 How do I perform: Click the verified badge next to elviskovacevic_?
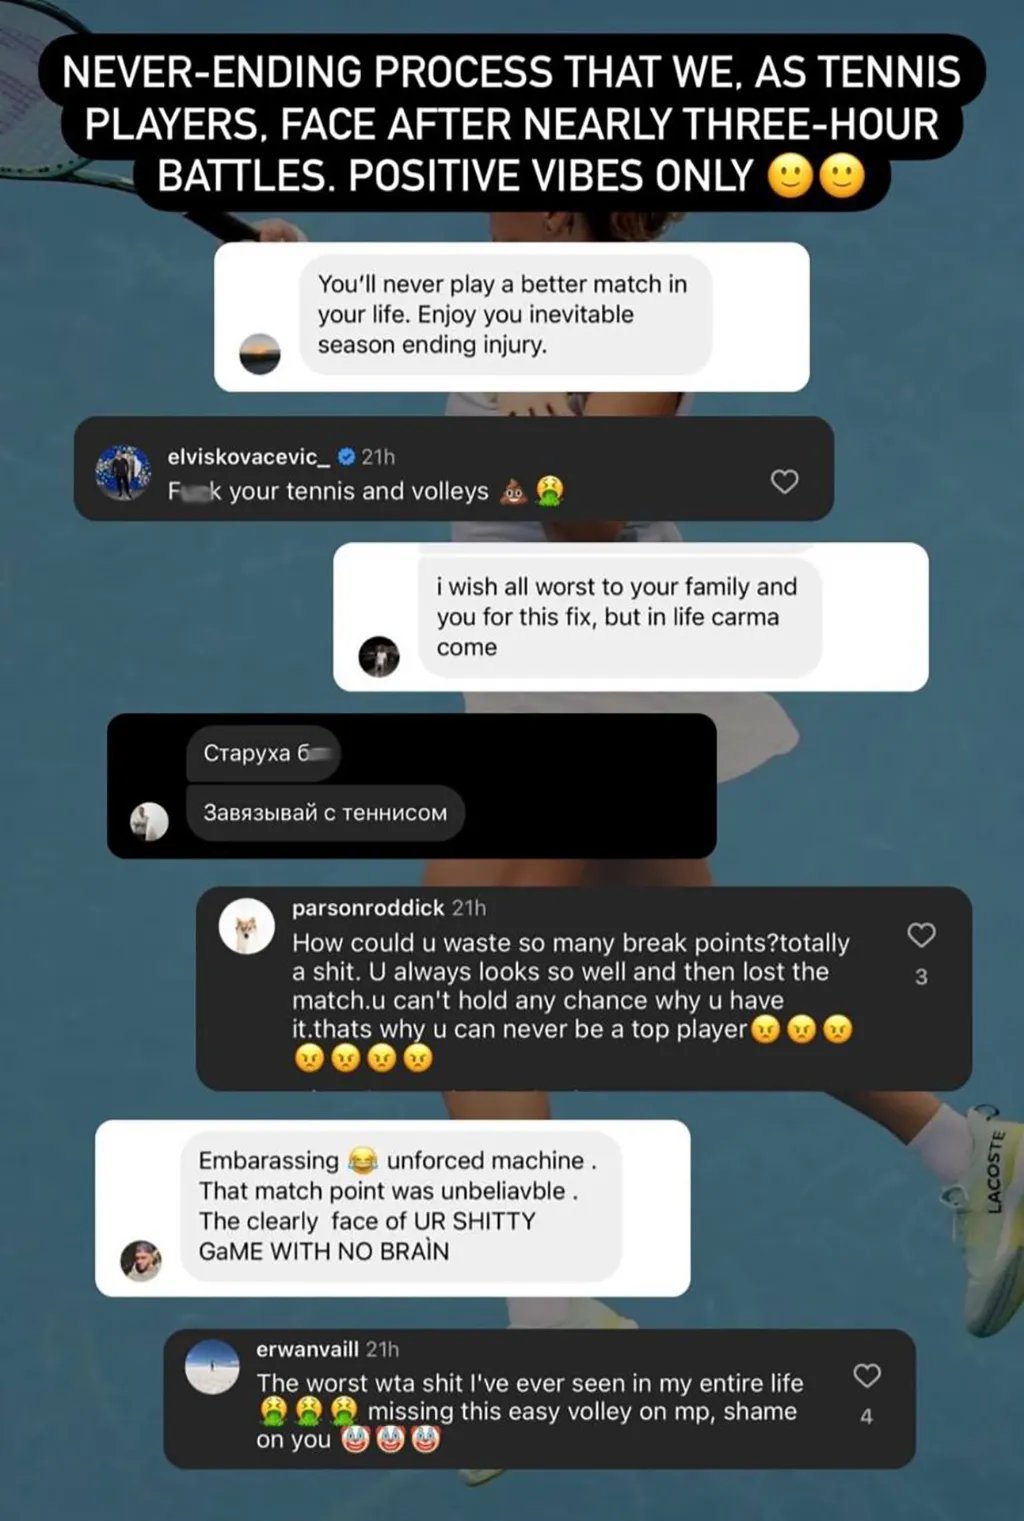point(347,457)
